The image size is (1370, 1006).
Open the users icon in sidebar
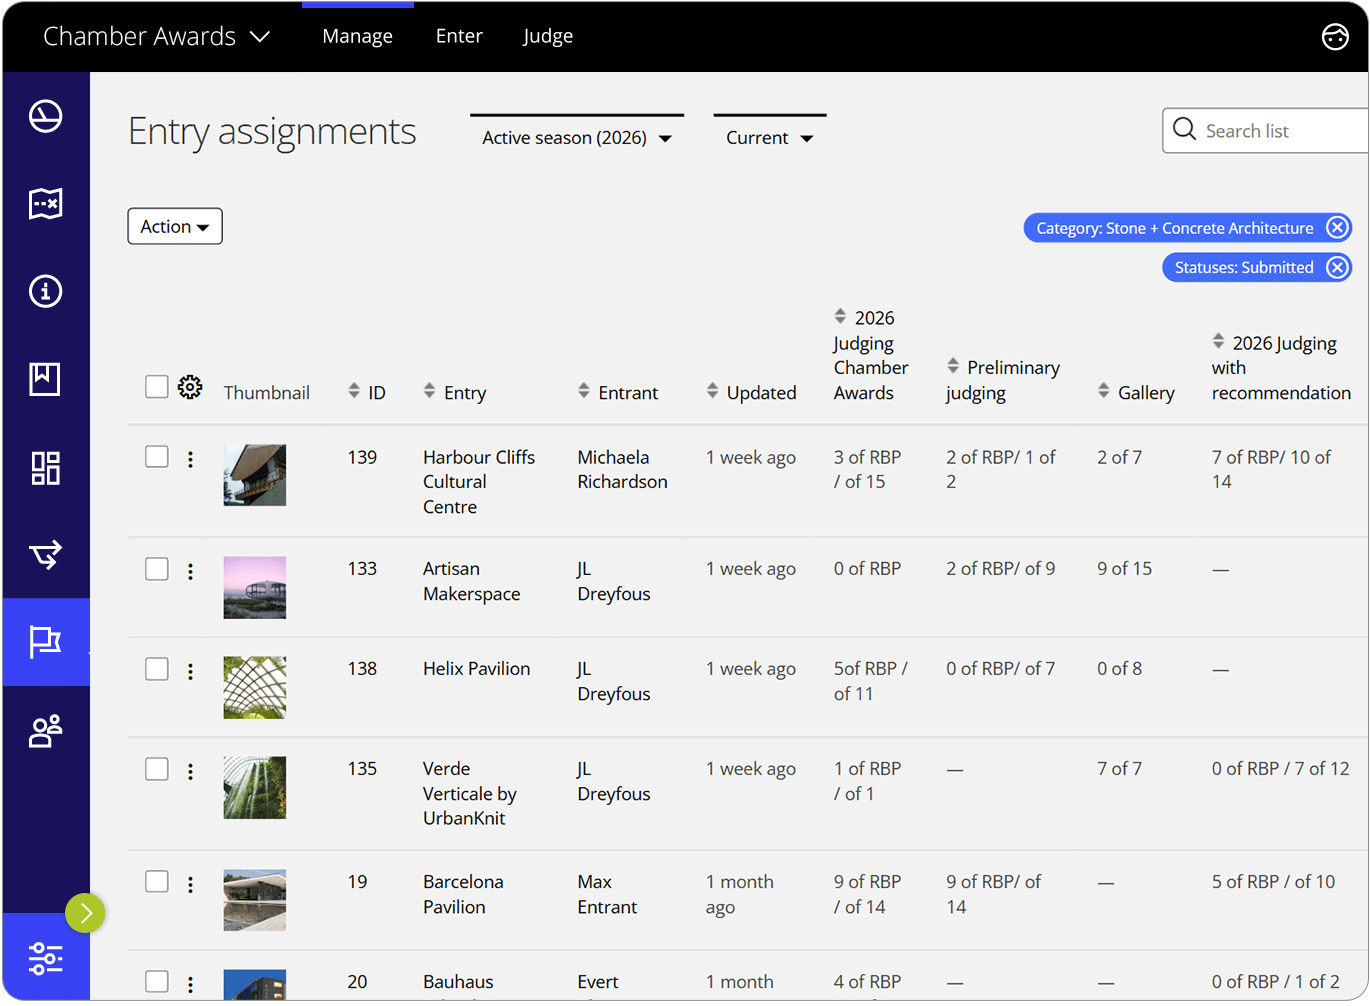[45, 731]
